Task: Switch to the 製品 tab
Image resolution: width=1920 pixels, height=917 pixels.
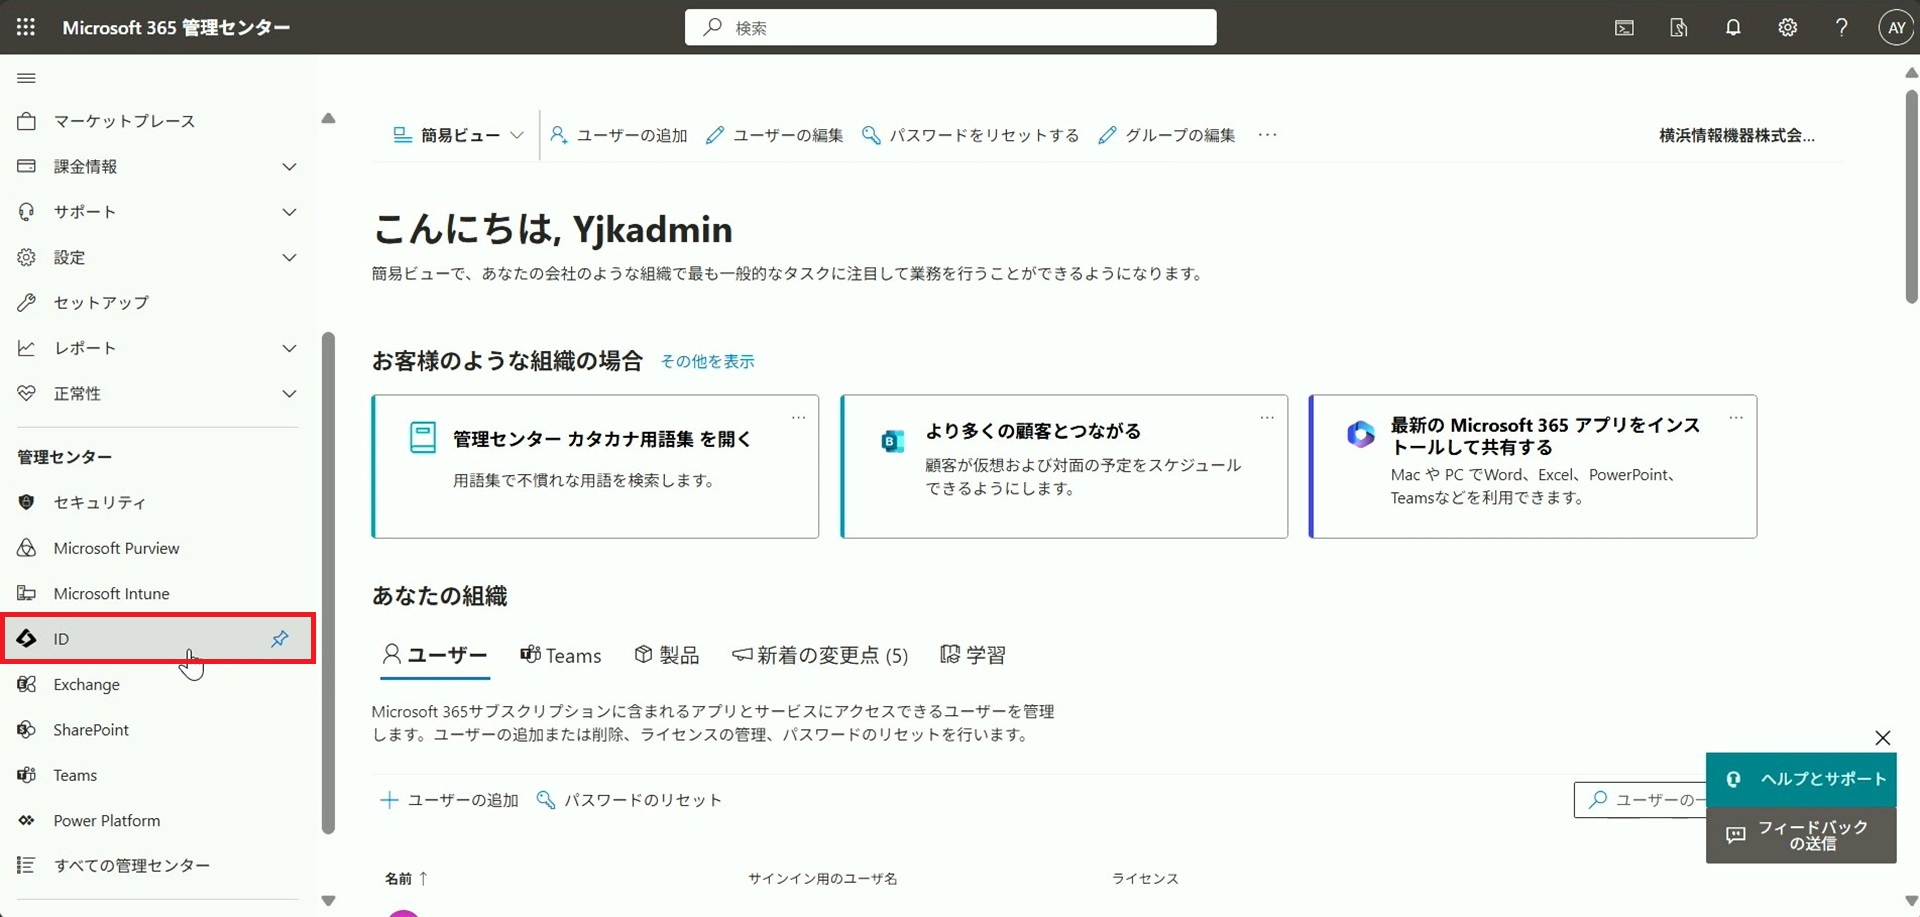Action: click(667, 656)
